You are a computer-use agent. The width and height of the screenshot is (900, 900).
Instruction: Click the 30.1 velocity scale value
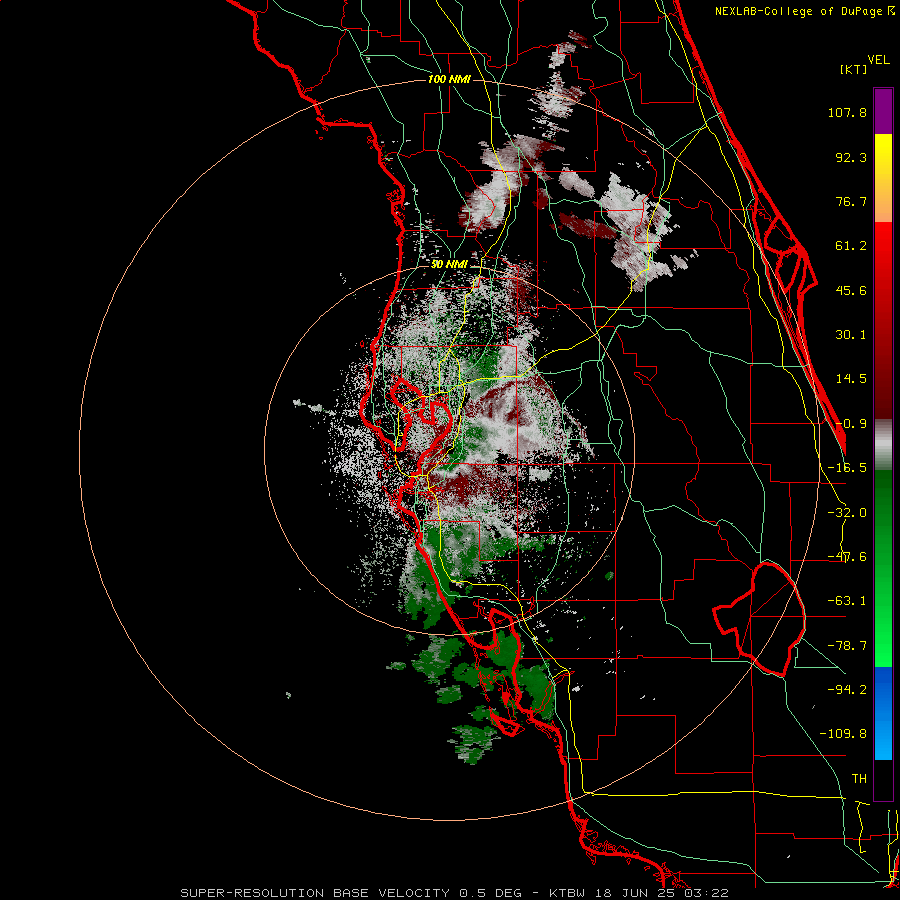851,335
